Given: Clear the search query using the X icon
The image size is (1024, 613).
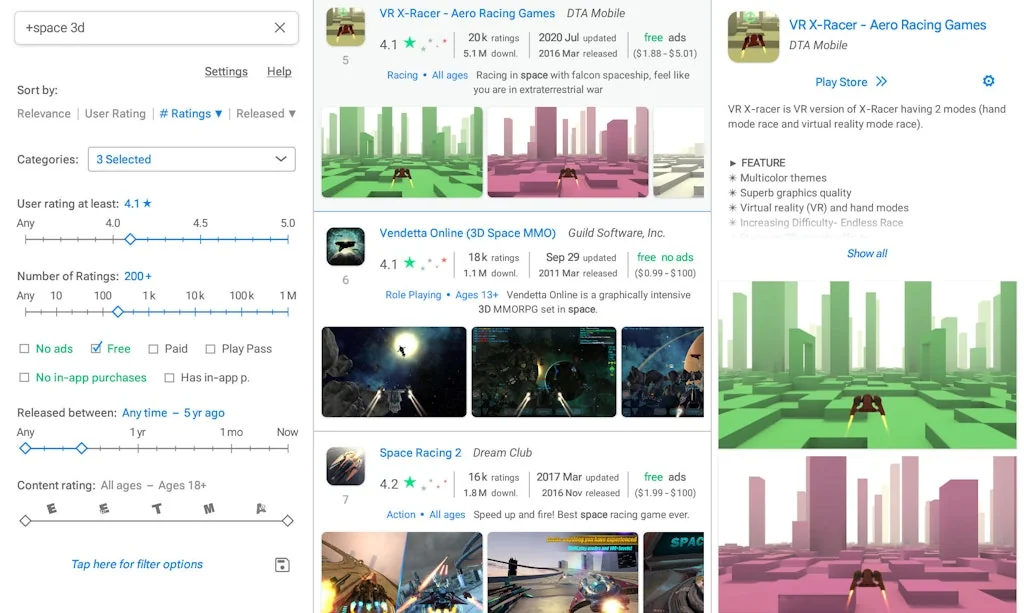Looking at the screenshot, I should [x=279, y=28].
